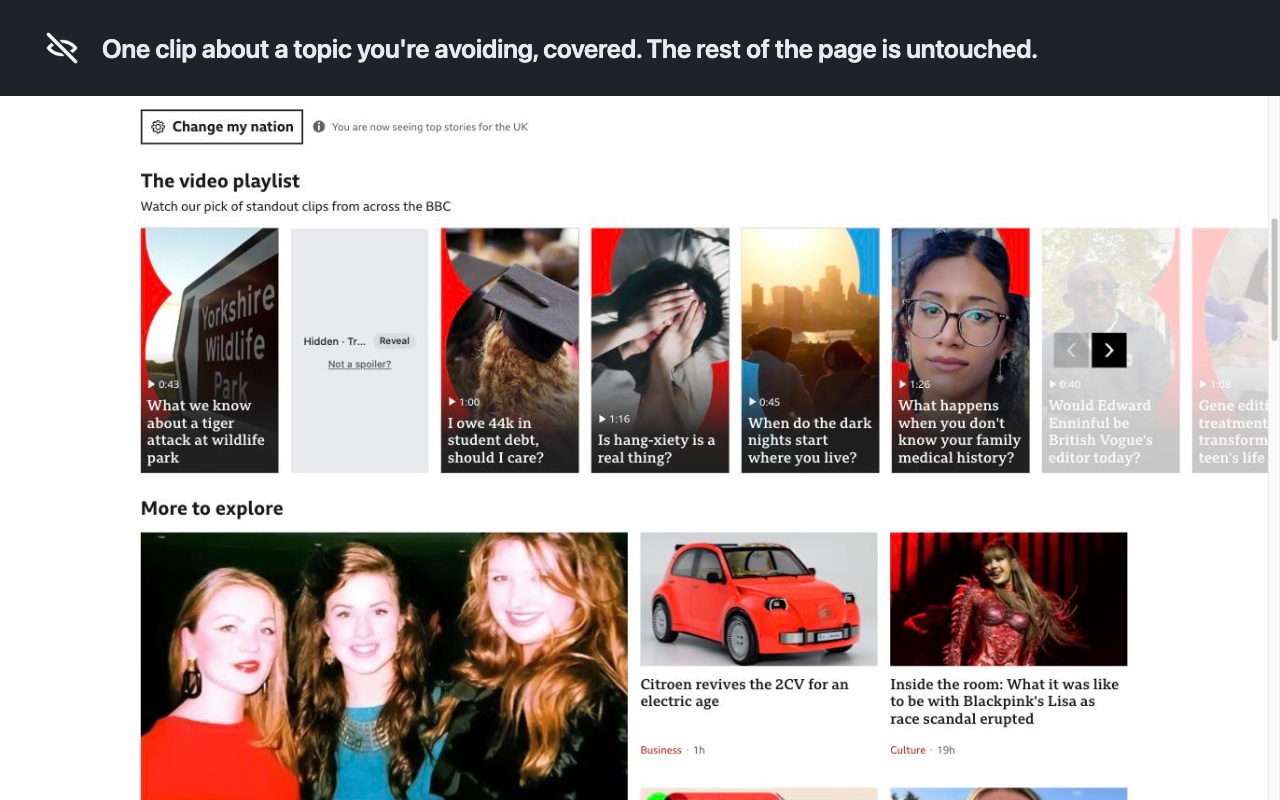Open the hang-xiety video thumbnail
The height and width of the screenshot is (800, 1280).
tap(660, 350)
